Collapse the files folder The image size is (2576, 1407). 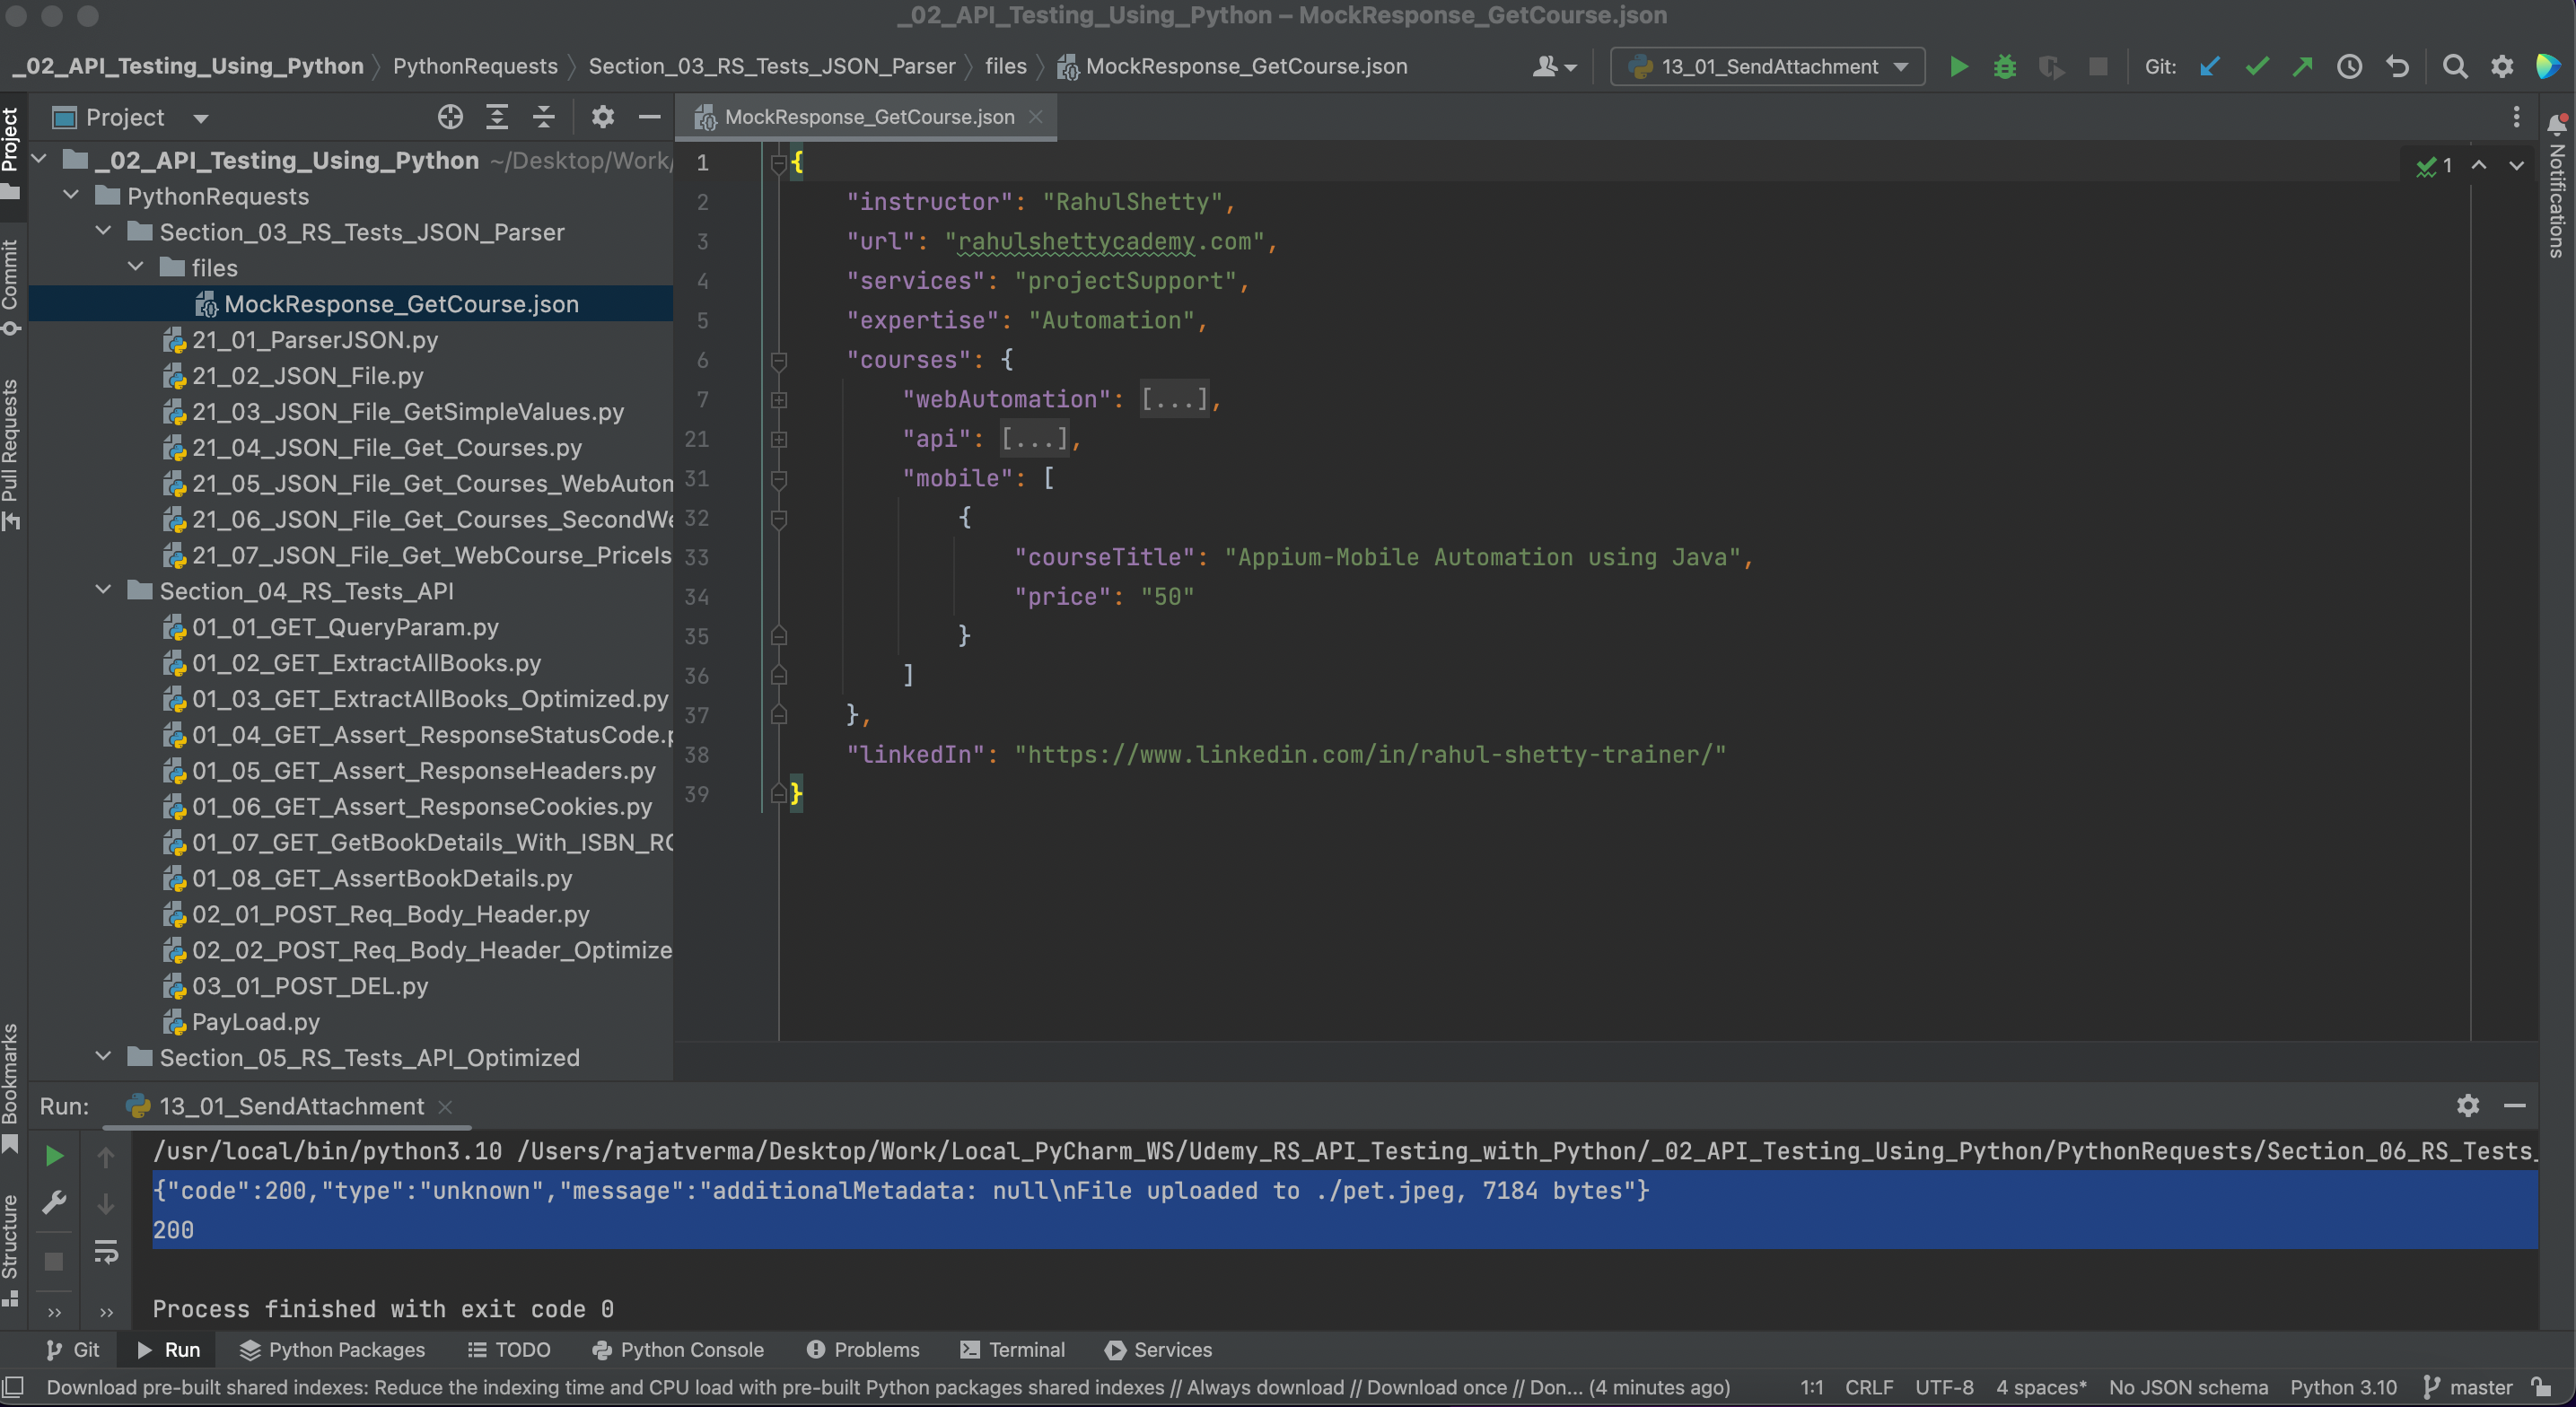coord(136,268)
